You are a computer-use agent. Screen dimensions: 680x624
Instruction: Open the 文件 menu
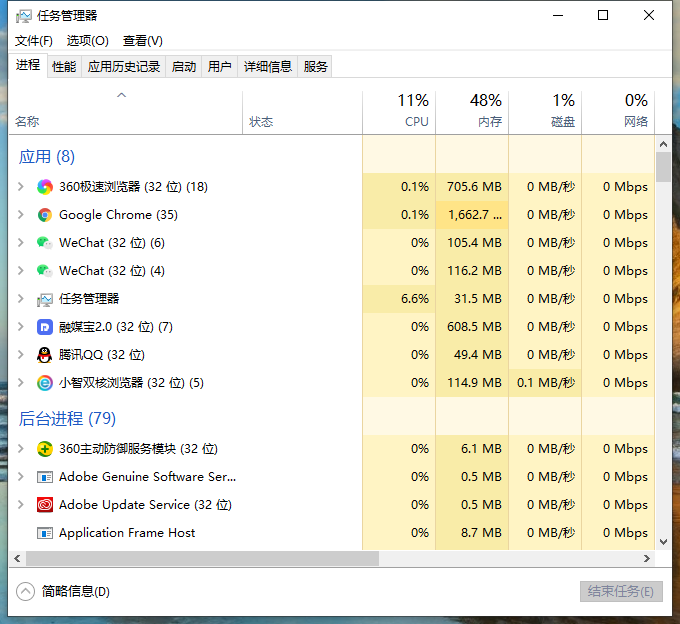coord(34,41)
